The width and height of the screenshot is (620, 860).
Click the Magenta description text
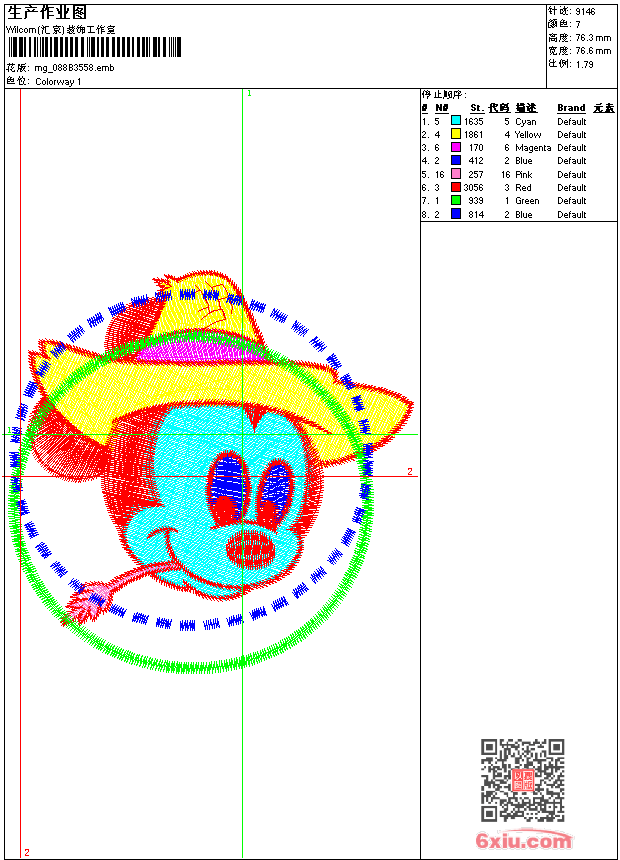(533, 148)
